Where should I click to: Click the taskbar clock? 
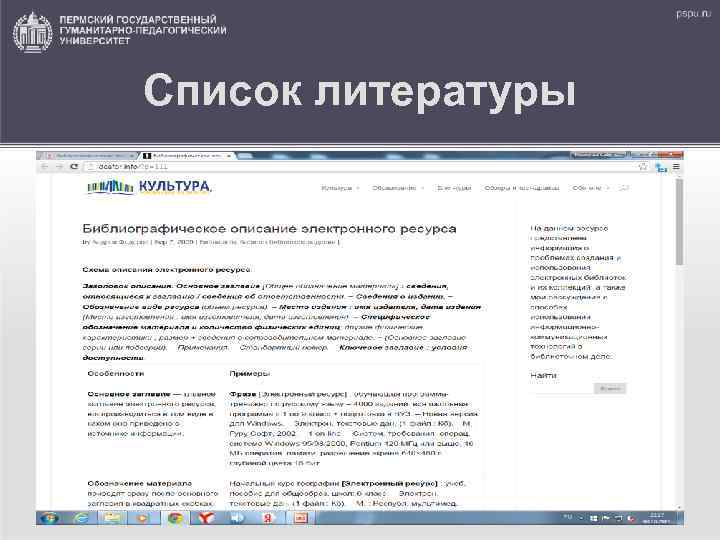[657, 518]
